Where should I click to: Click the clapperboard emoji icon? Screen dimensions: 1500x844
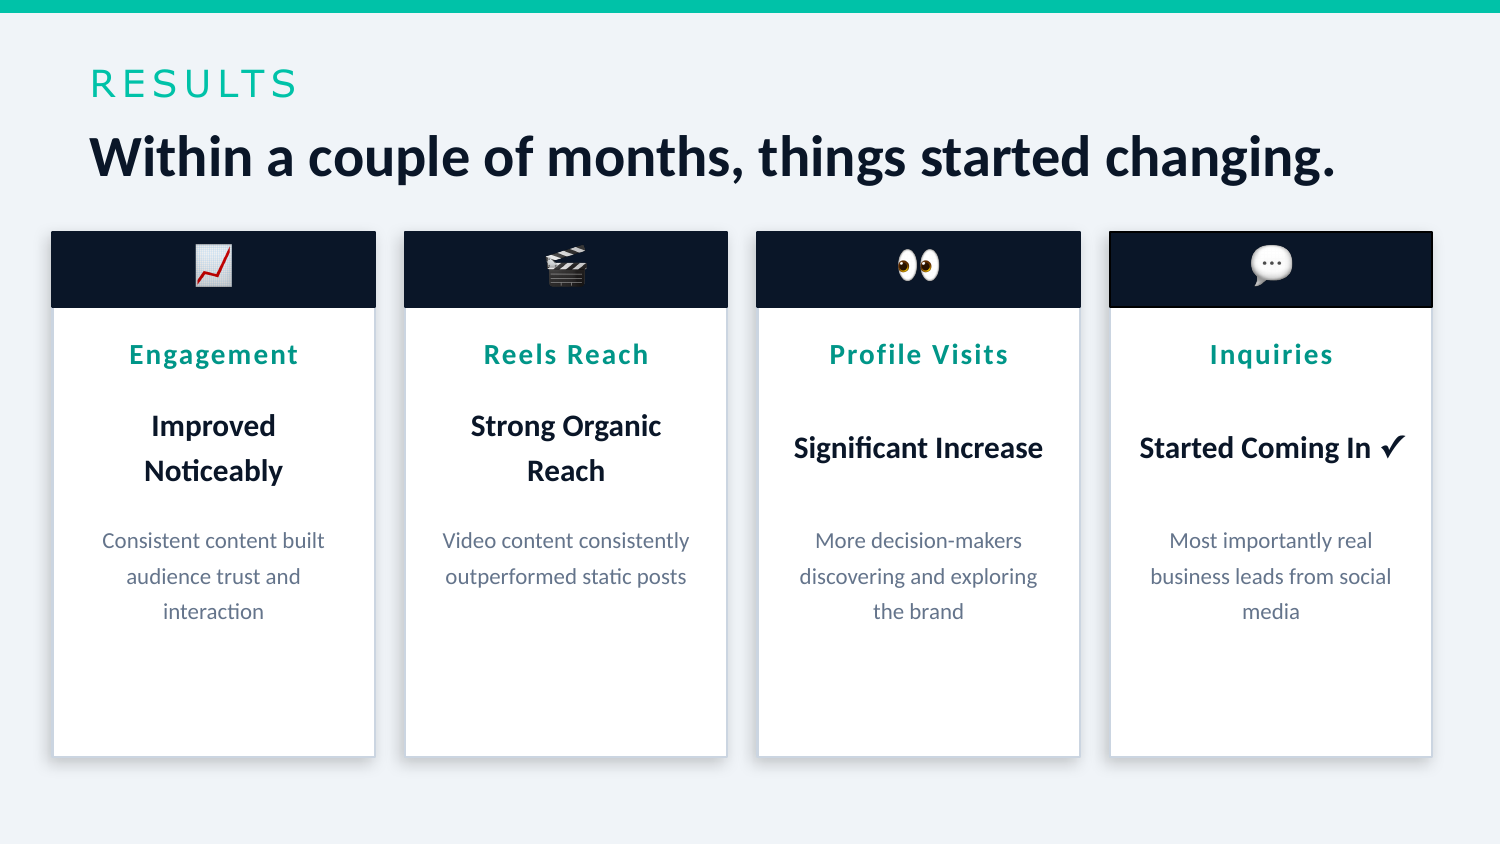tap(566, 266)
